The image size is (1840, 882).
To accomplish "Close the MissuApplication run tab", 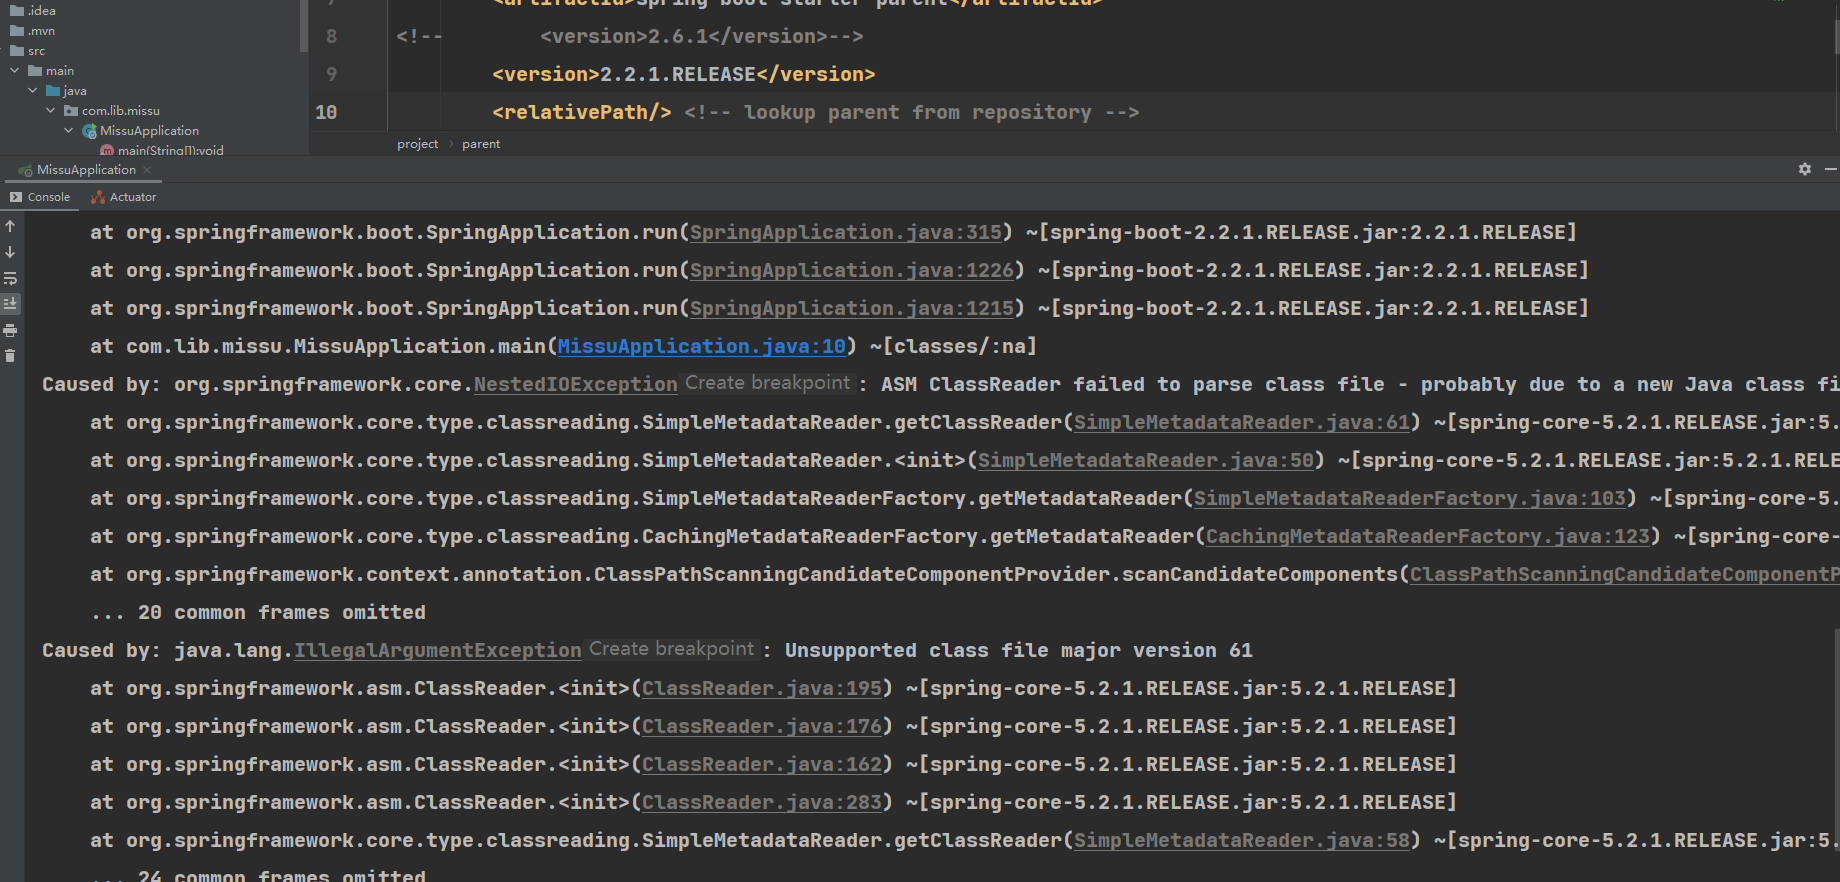I will 148,170.
